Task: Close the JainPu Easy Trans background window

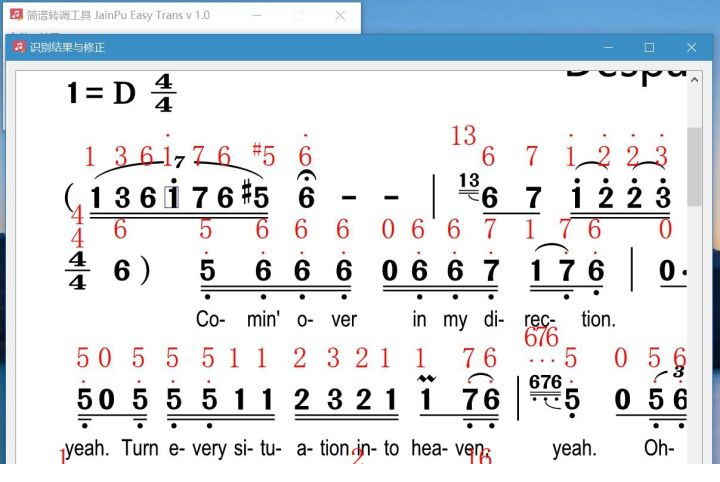Action: click(x=340, y=15)
